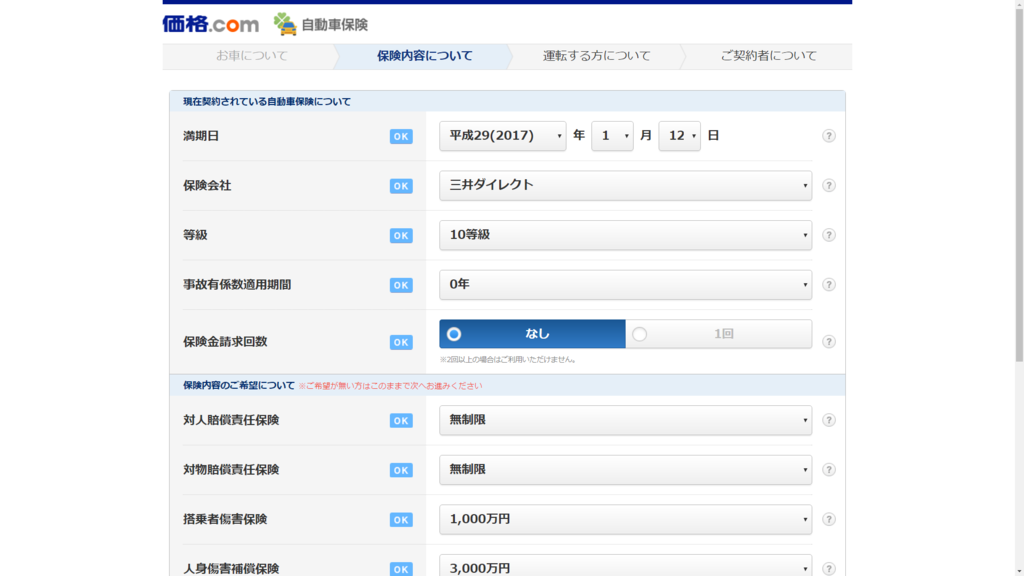Click OK badge beside 対人賠償責任保険

click(401, 421)
